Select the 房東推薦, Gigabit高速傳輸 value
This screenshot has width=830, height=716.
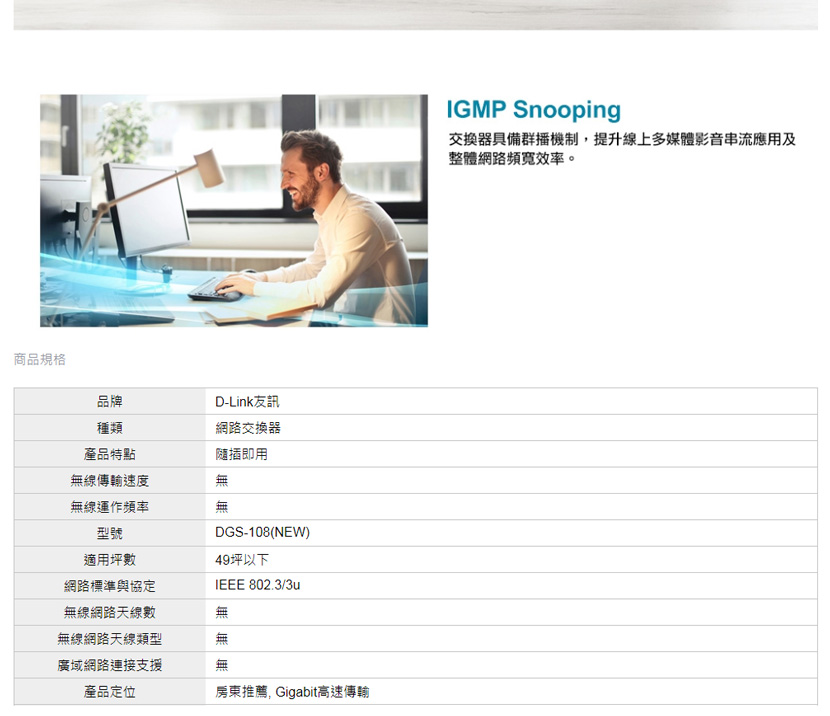pyautogui.click(x=292, y=692)
